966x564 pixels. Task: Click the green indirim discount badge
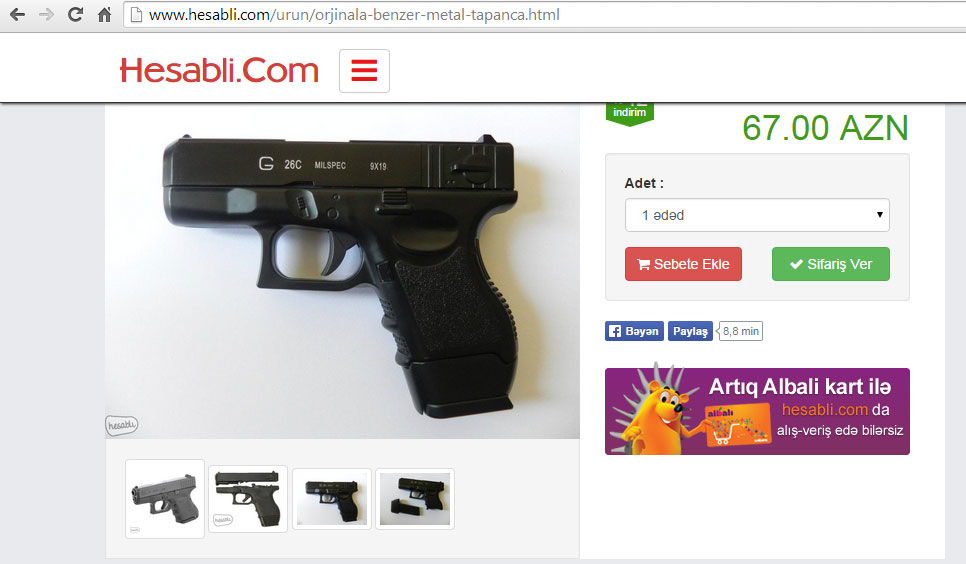[630, 113]
